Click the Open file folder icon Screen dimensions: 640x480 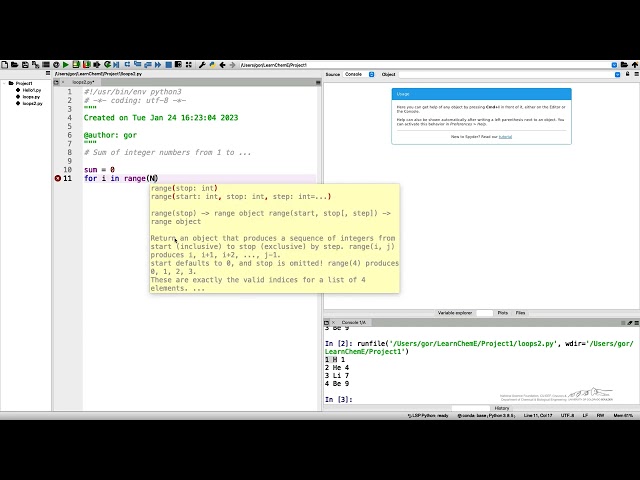tap(14, 64)
